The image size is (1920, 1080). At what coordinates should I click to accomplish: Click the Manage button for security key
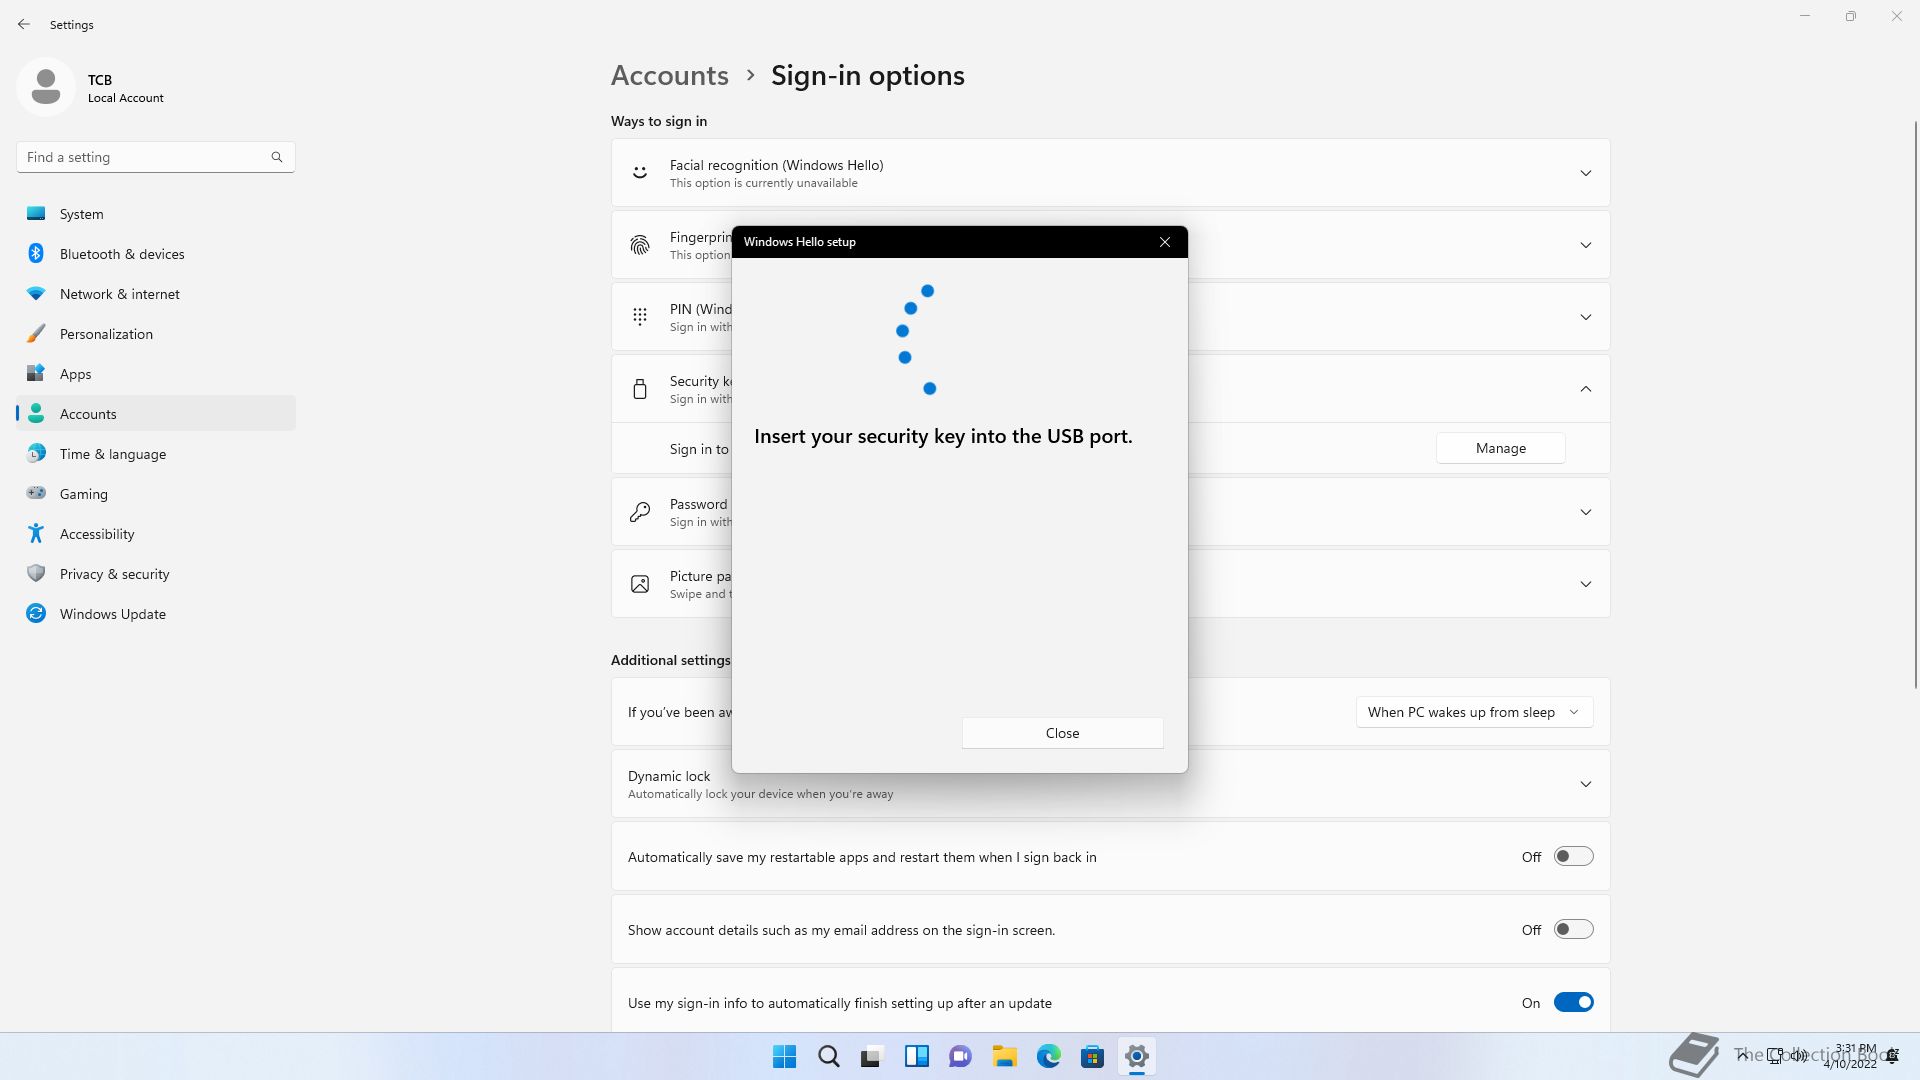1500,448
